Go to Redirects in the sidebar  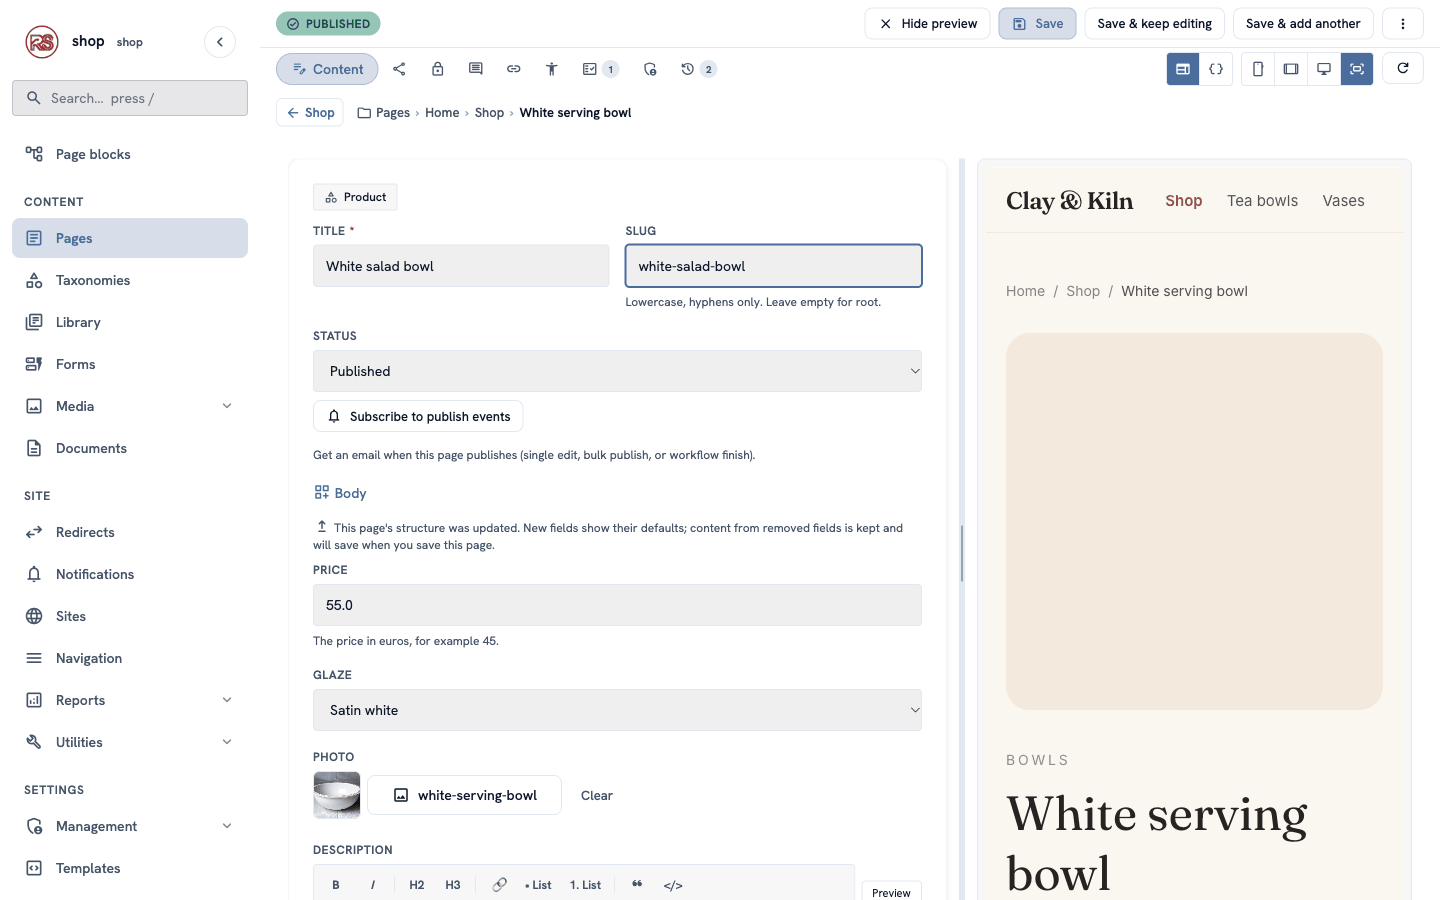coord(130,532)
